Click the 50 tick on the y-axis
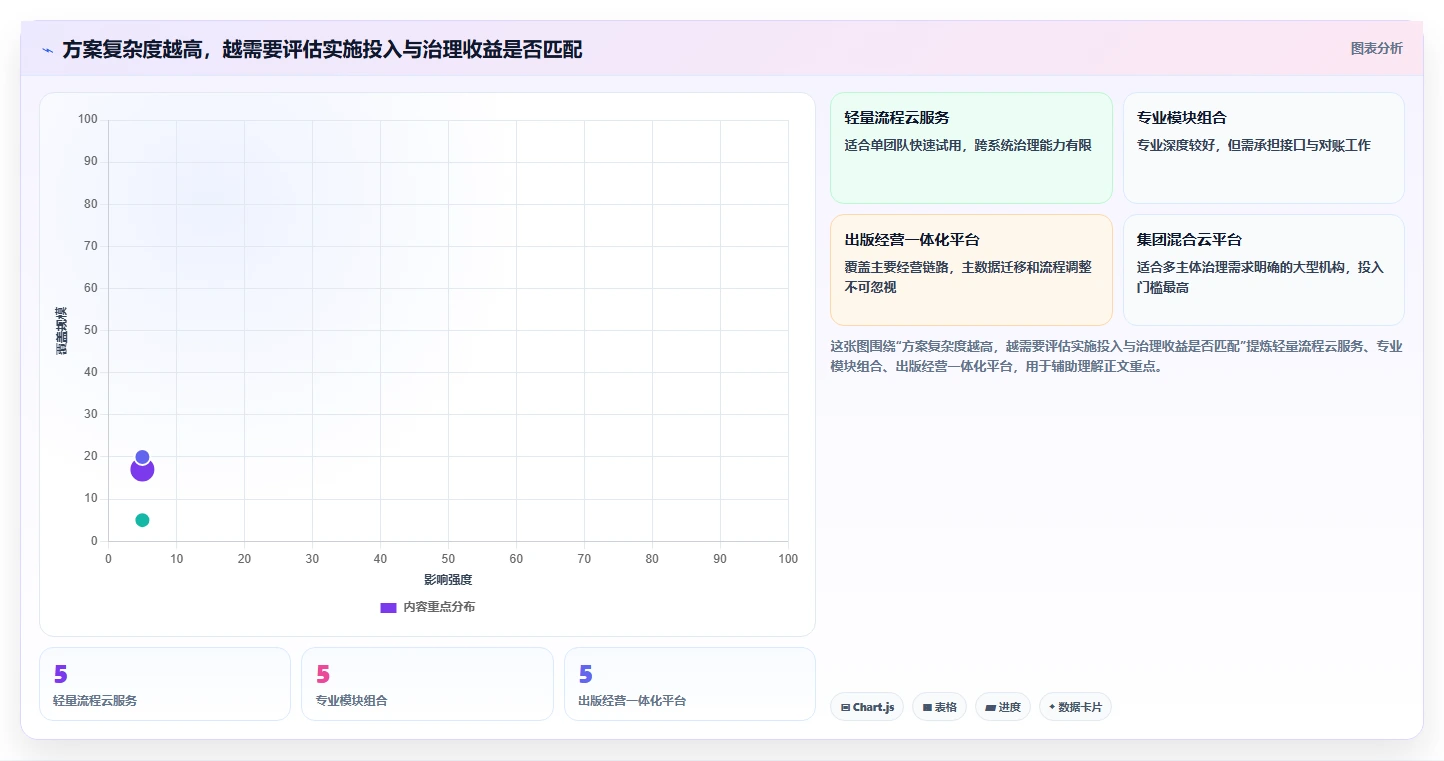This screenshot has width=1444, height=761. [x=91, y=330]
